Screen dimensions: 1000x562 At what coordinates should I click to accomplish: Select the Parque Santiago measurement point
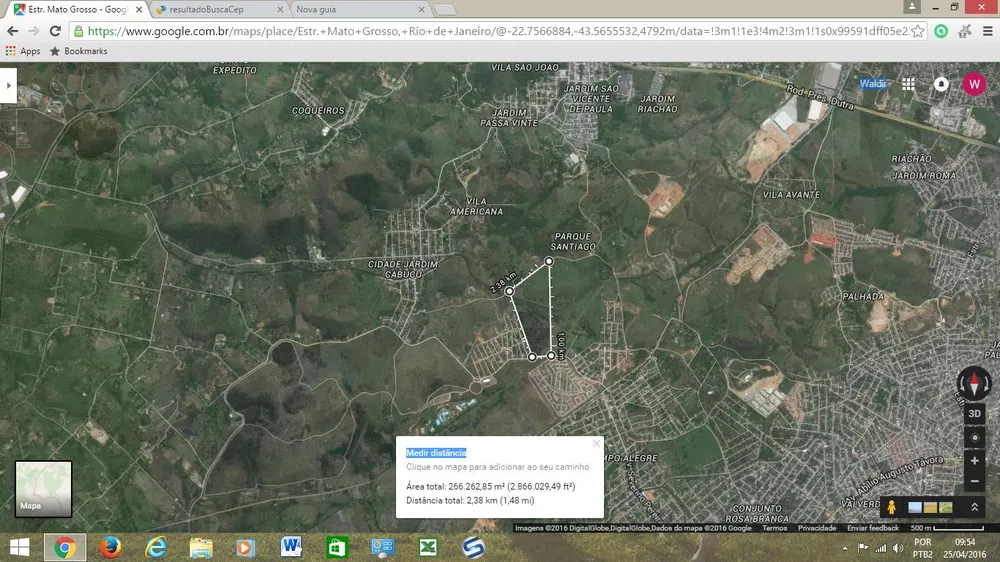[548, 261]
